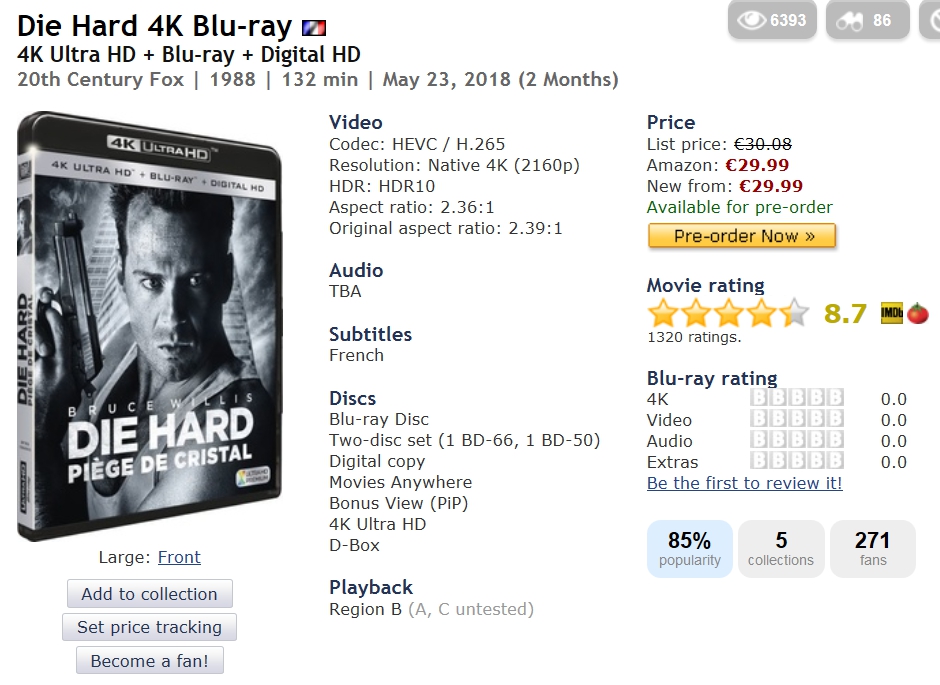The height and width of the screenshot is (685, 940).
Task: Click the Audio rating boxes row
Action: pos(797,440)
